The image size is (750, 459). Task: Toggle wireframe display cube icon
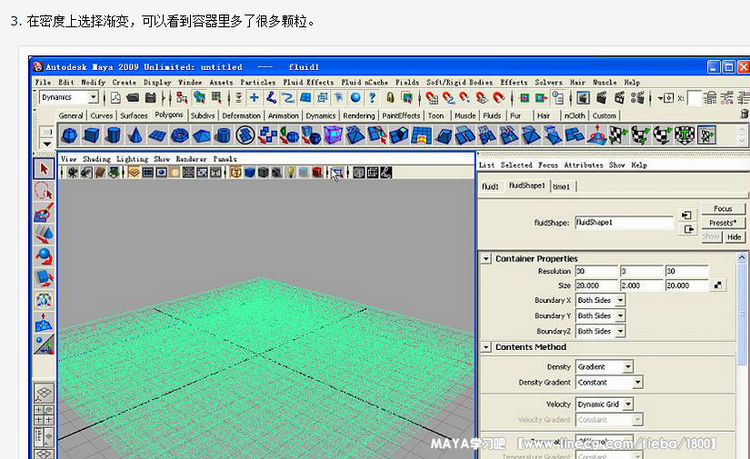click(x=235, y=172)
